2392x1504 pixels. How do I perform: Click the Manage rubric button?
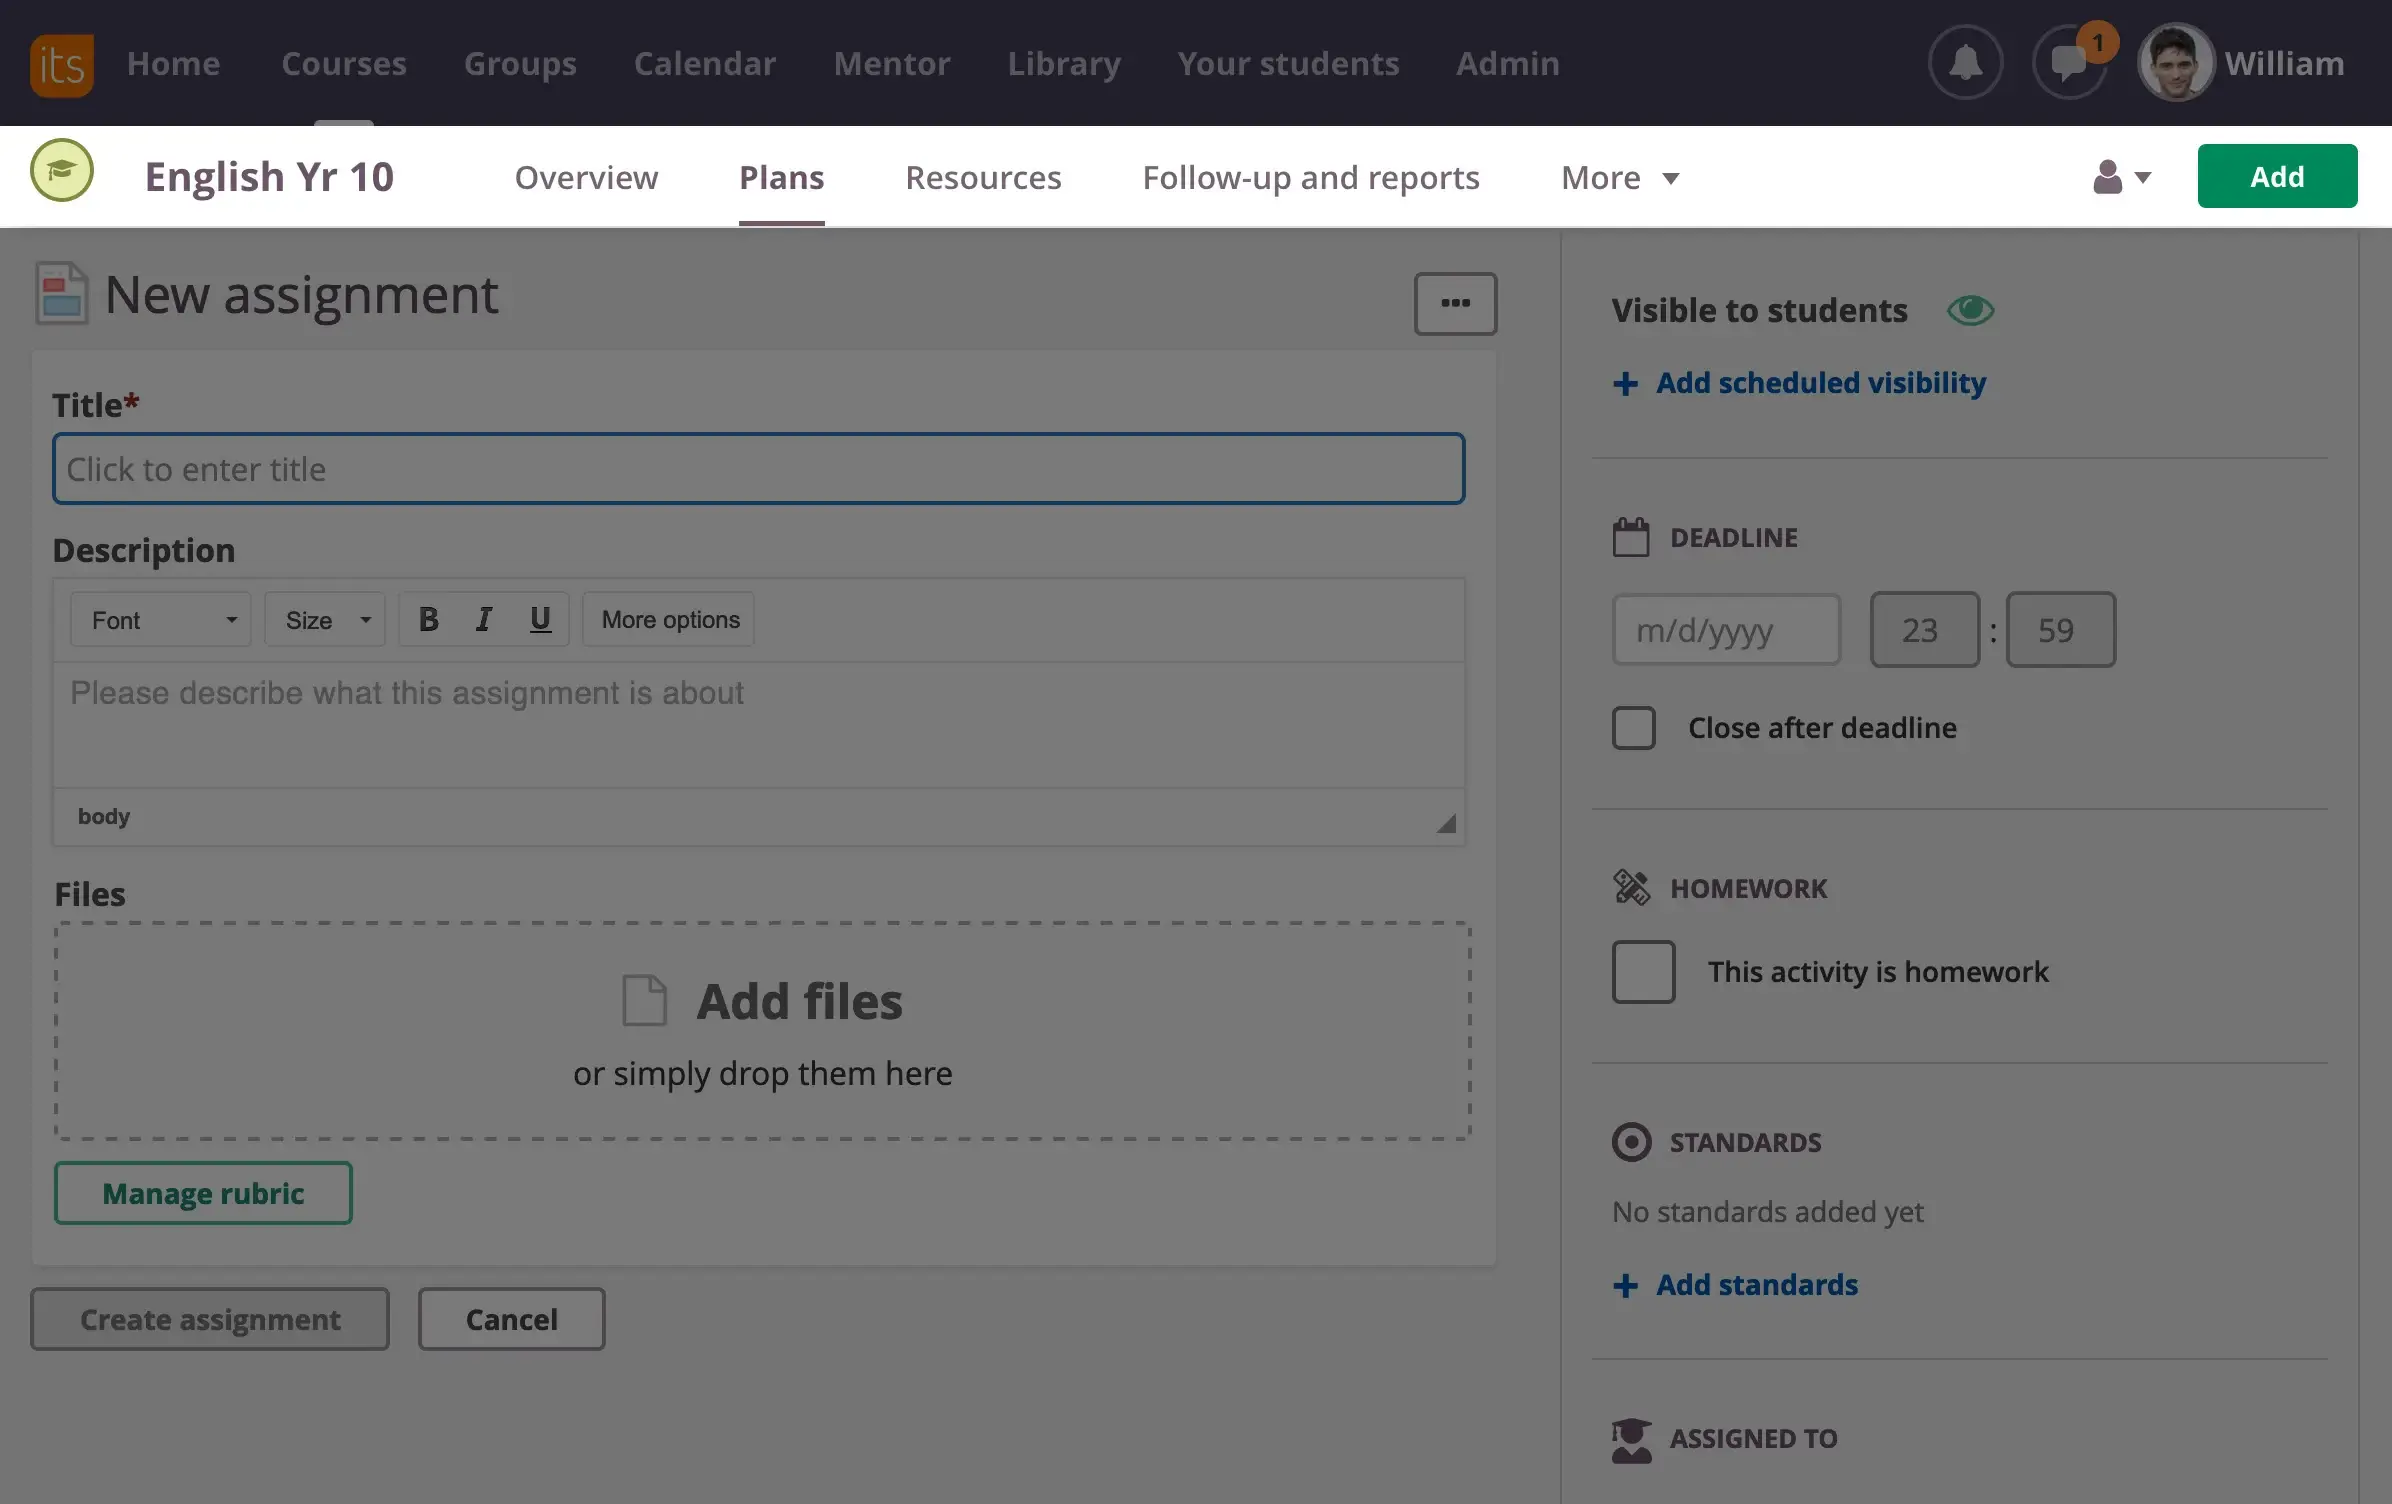pyautogui.click(x=203, y=1193)
